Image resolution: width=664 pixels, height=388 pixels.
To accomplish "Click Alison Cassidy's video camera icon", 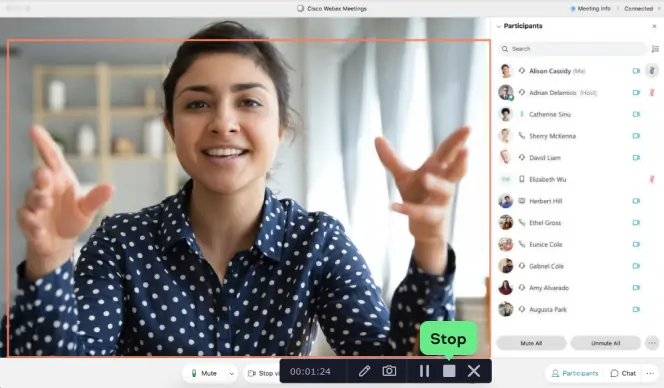I will (636, 71).
